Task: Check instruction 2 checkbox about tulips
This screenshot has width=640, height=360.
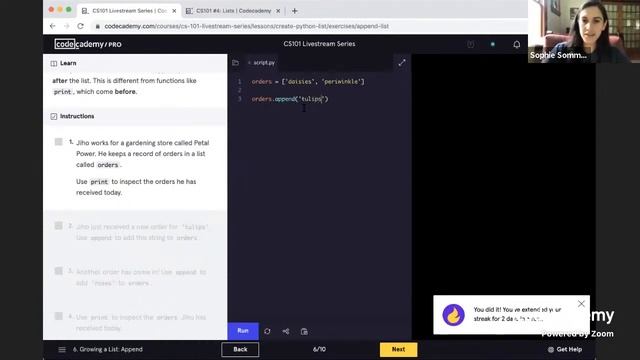Action: click(x=58, y=226)
